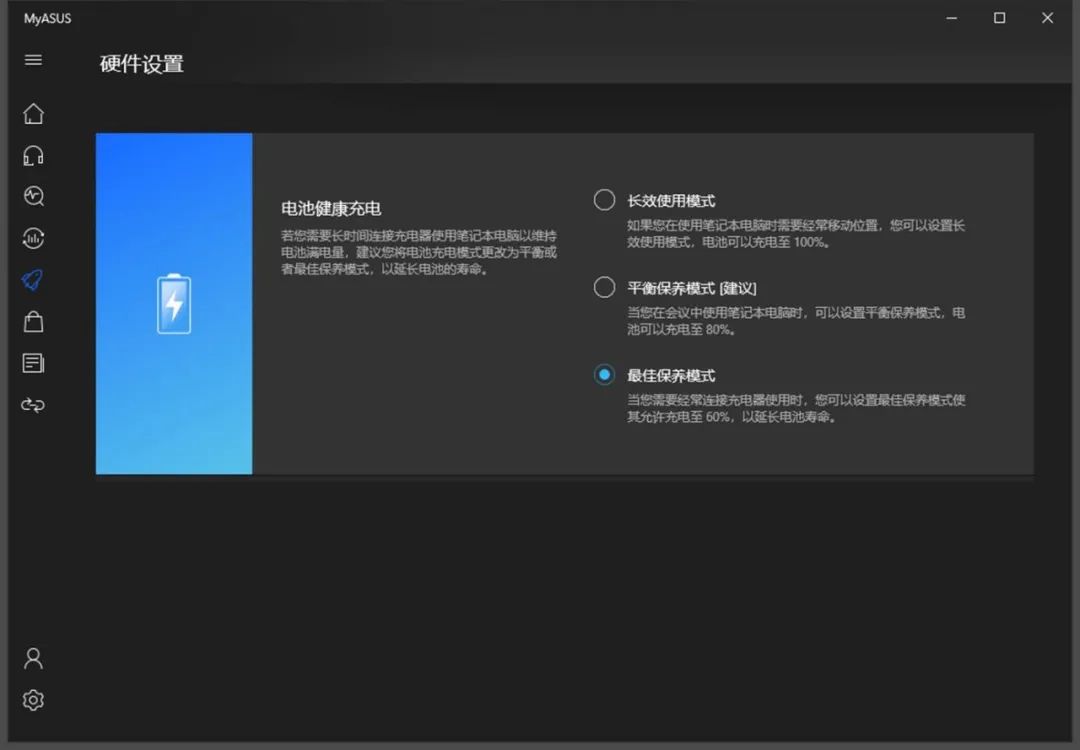This screenshot has height=750, width=1080.
Task: Open the system optimization dashboard icon
Action: (x=33, y=238)
